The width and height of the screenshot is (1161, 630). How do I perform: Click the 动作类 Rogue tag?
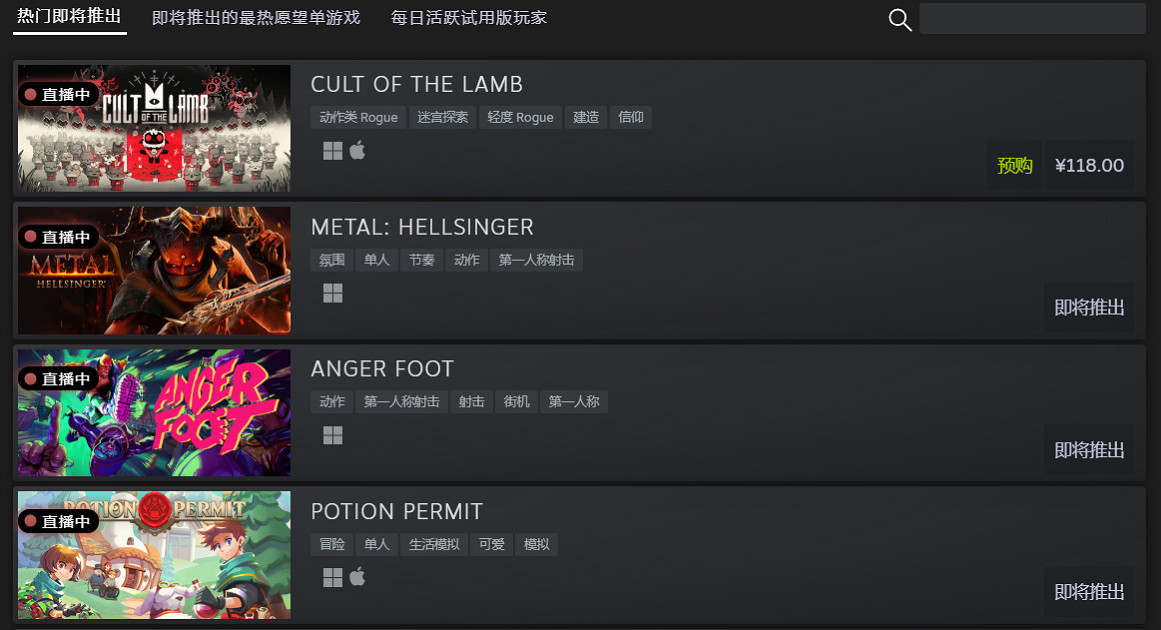point(358,117)
